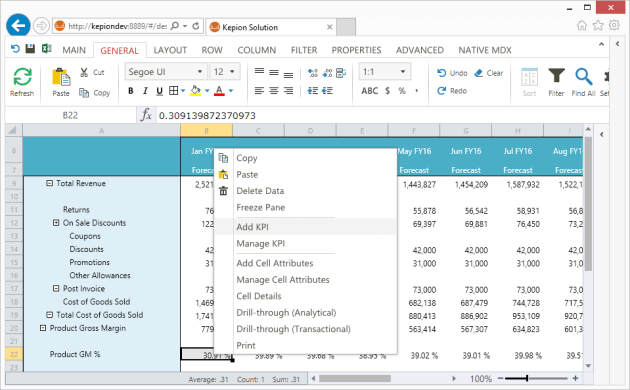Image resolution: width=630 pixels, height=390 pixels.
Task: Align text right
Action: 288,91
